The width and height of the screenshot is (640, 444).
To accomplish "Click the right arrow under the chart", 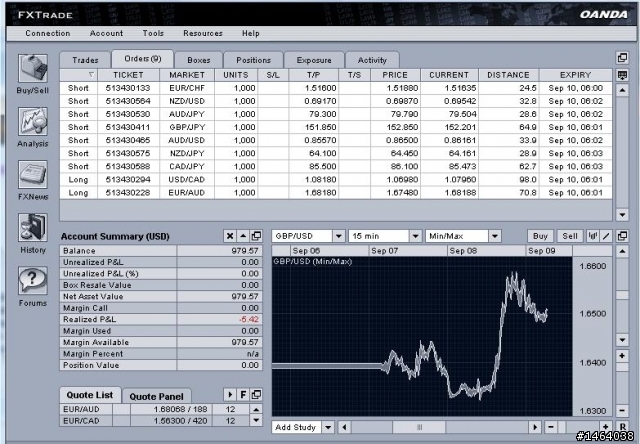I will (534, 427).
